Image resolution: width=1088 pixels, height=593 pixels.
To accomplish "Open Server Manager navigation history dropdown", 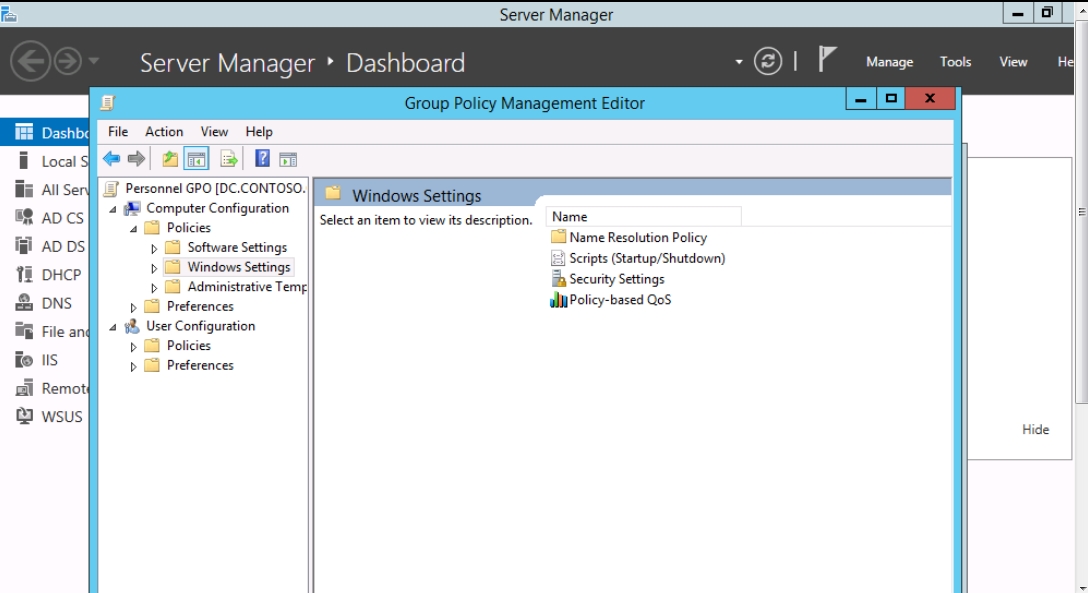I will tap(94, 61).
